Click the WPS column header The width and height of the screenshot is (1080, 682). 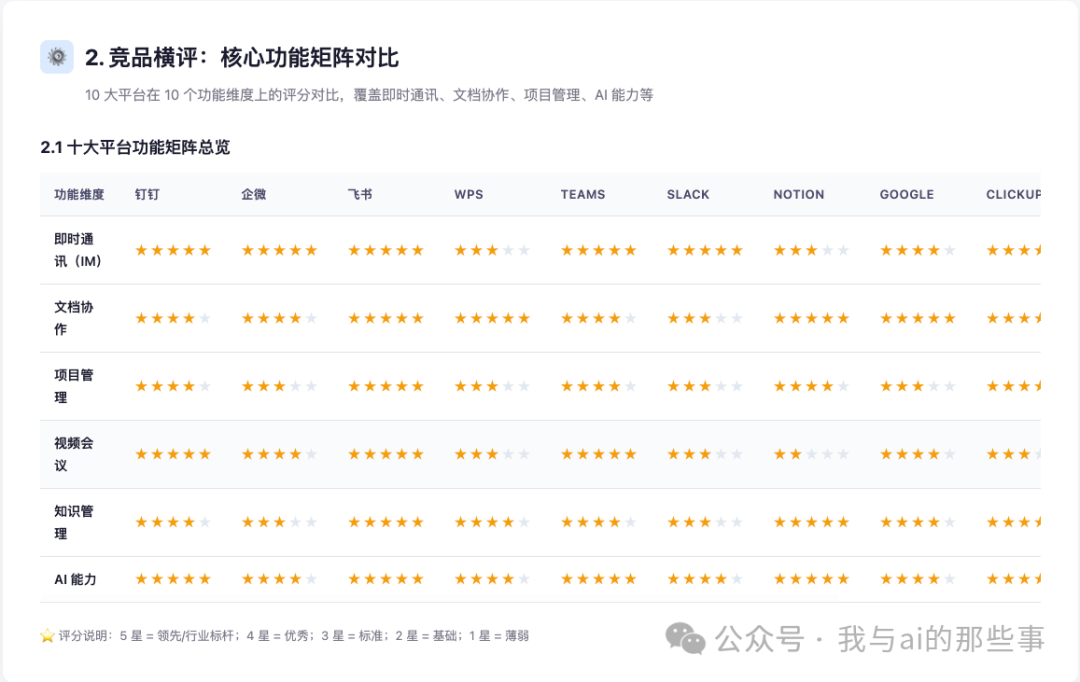[x=468, y=194]
